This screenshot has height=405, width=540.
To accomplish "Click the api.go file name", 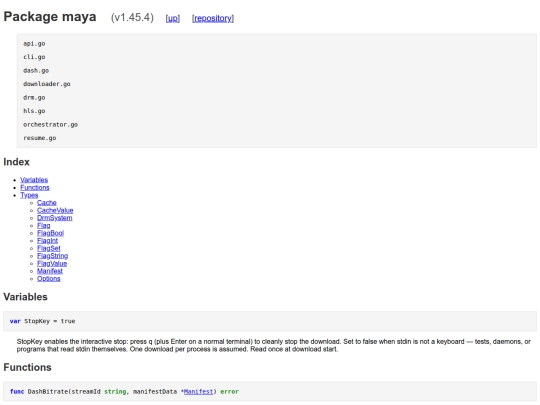I will point(34,44).
